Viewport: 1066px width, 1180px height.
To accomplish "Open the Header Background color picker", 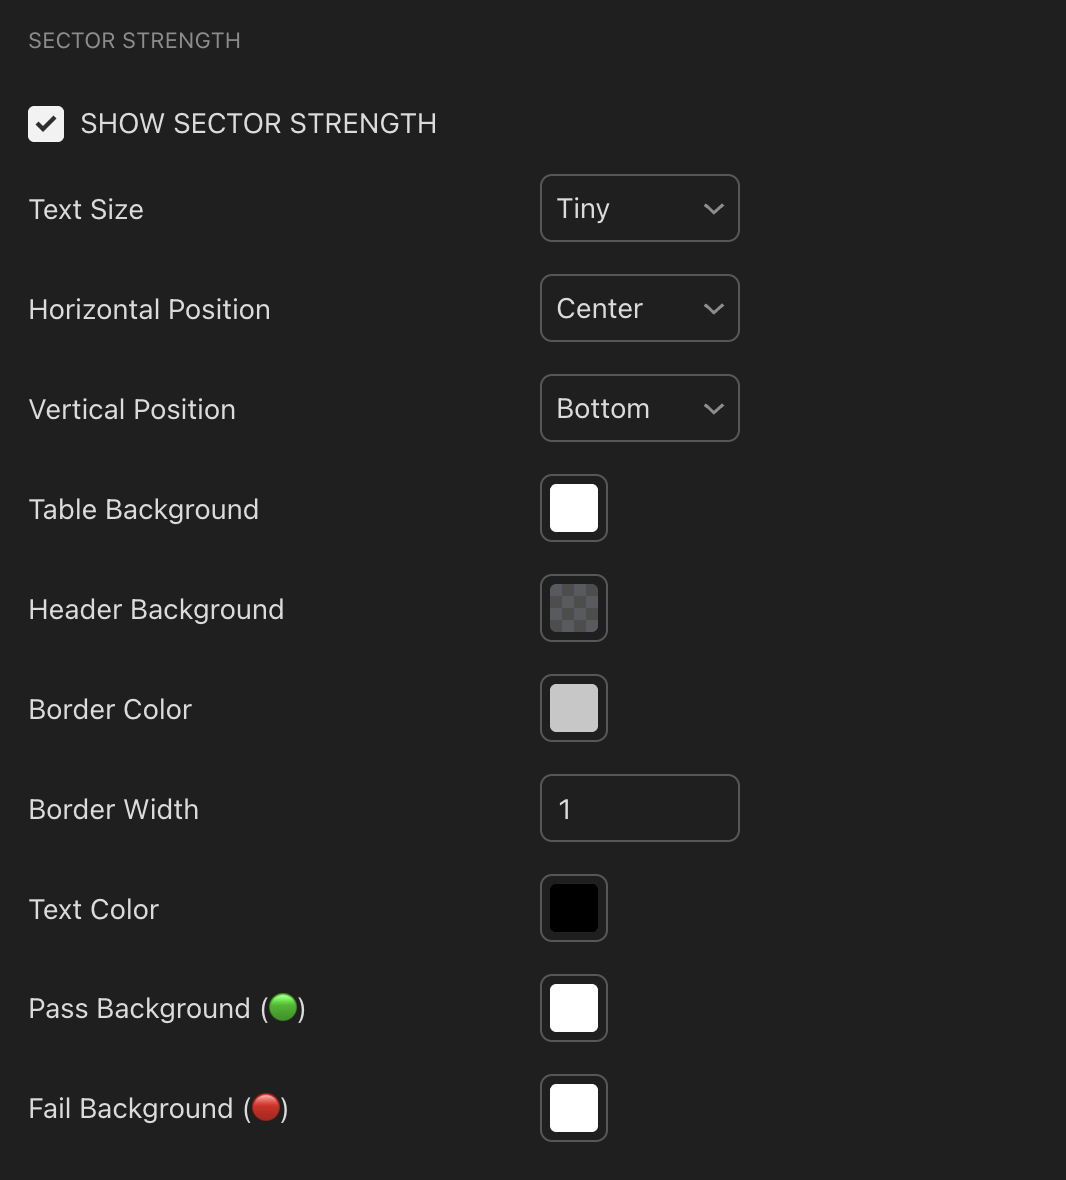I will coord(574,608).
